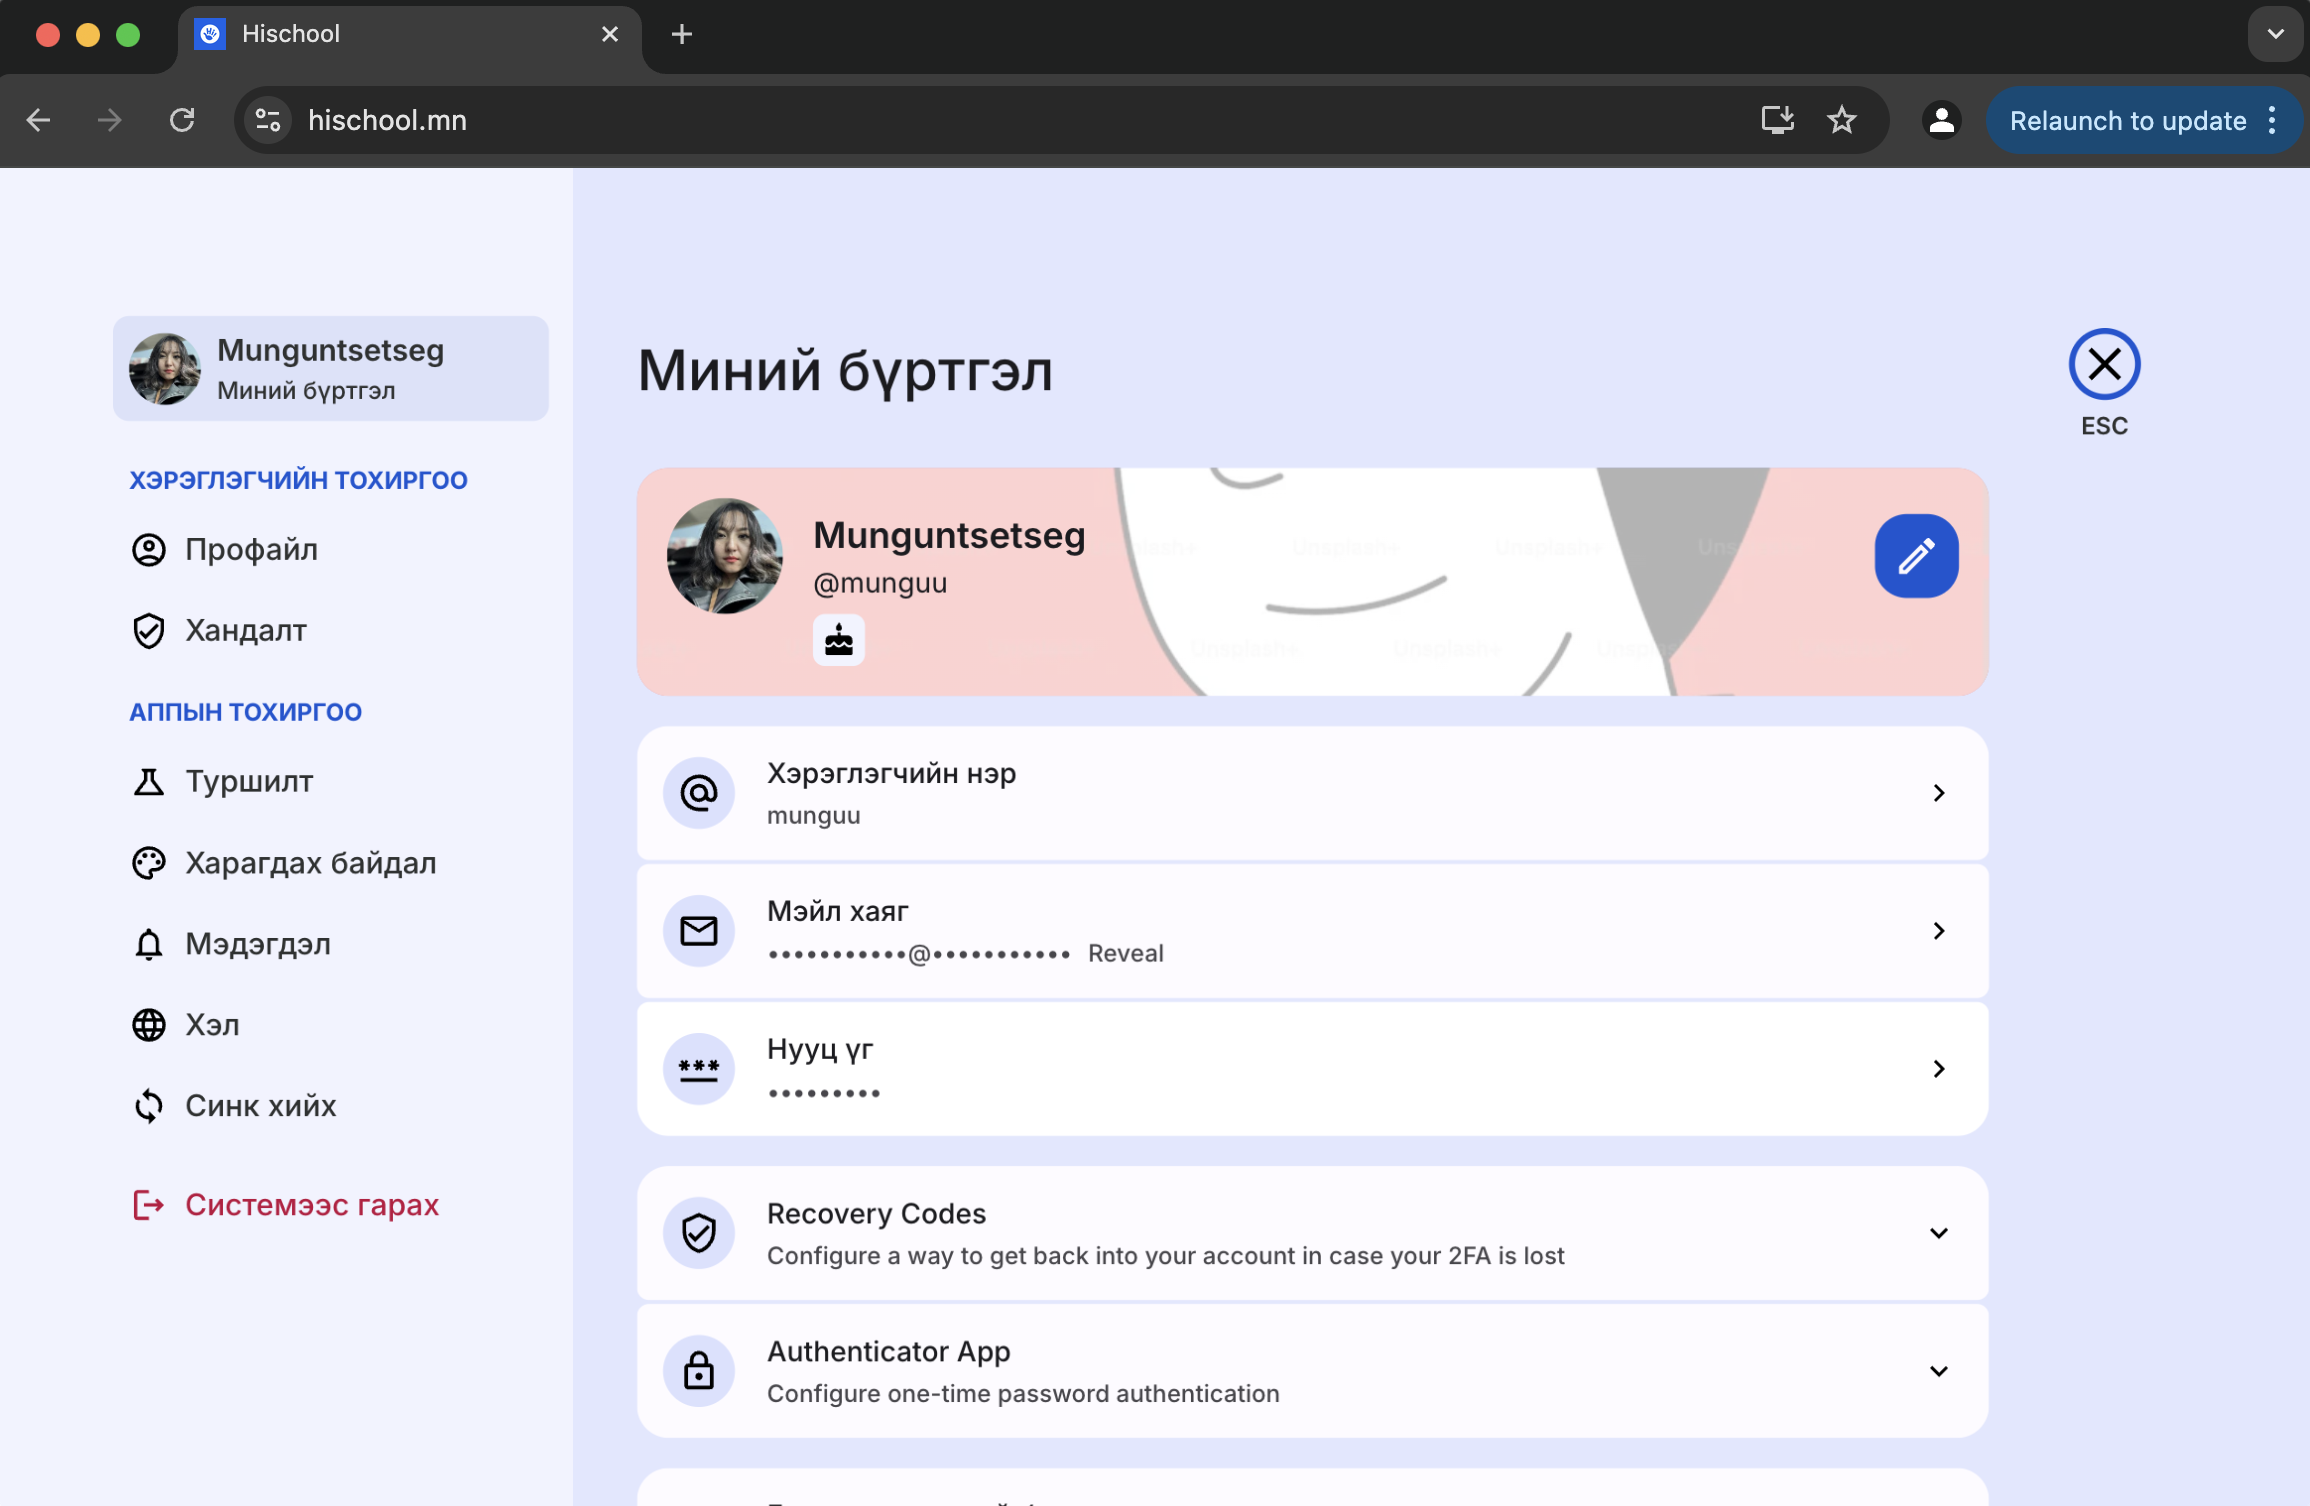Image resolution: width=2310 pixels, height=1506 pixels.
Task: Click Relaunch to update button
Action: [x=2127, y=120]
